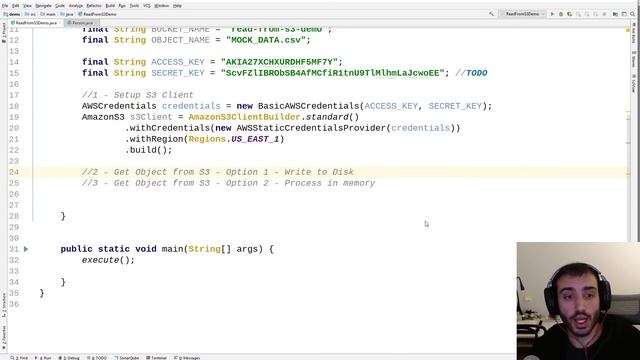640x360 pixels.
Task: Run with coverage icon in toolbar
Action: pyautogui.click(x=569, y=14)
